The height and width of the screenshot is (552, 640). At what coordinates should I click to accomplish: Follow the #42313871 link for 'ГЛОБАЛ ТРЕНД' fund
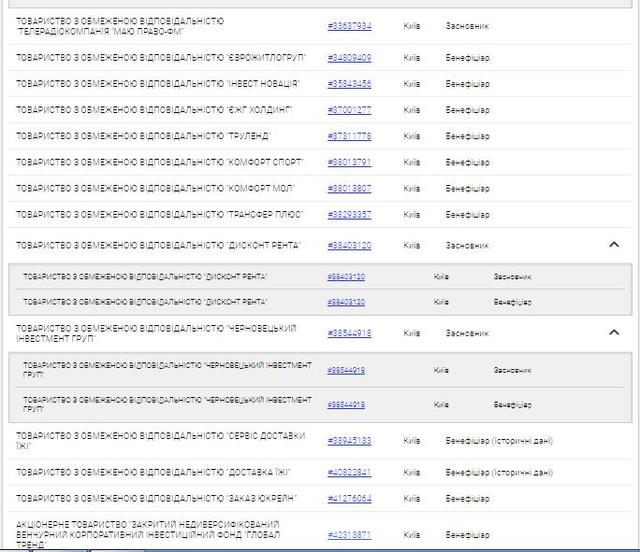pyautogui.click(x=349, y=535)
